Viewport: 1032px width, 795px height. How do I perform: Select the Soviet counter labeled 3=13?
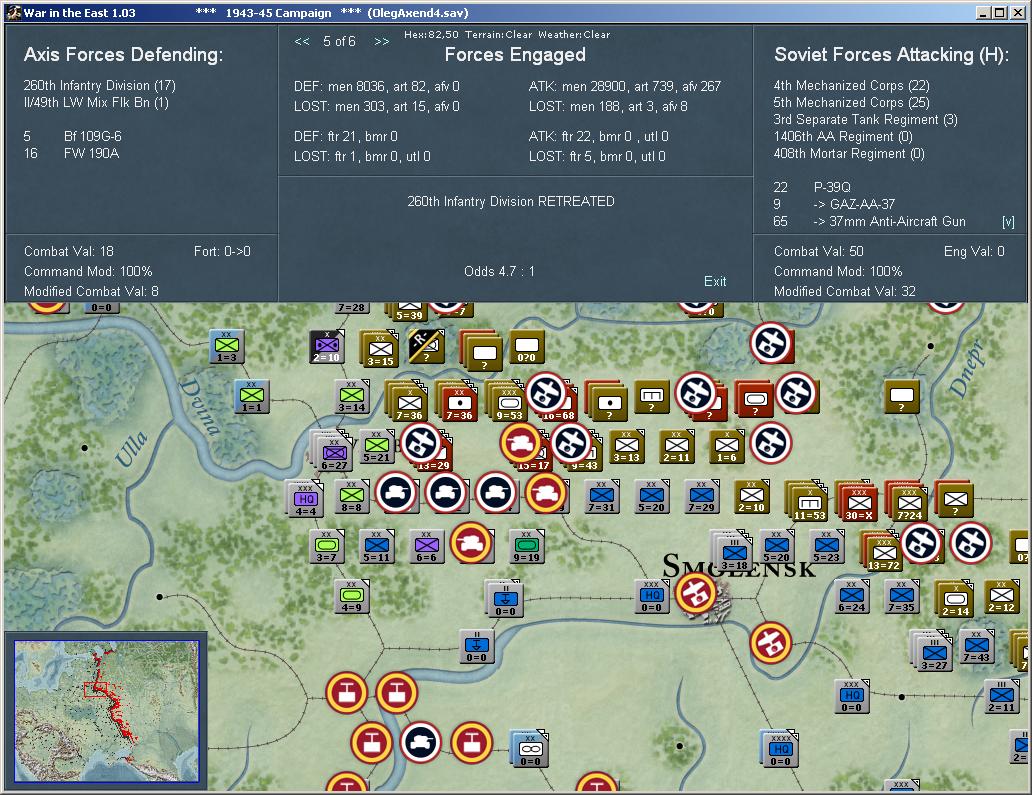627,447
